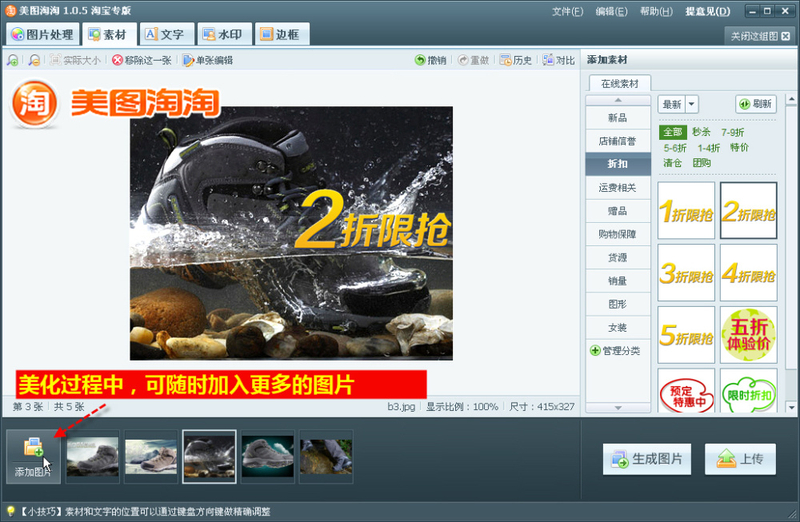Screen dimensions: 800x522
Task: Switch to the 水印 tab
Action: click(223, 35)
